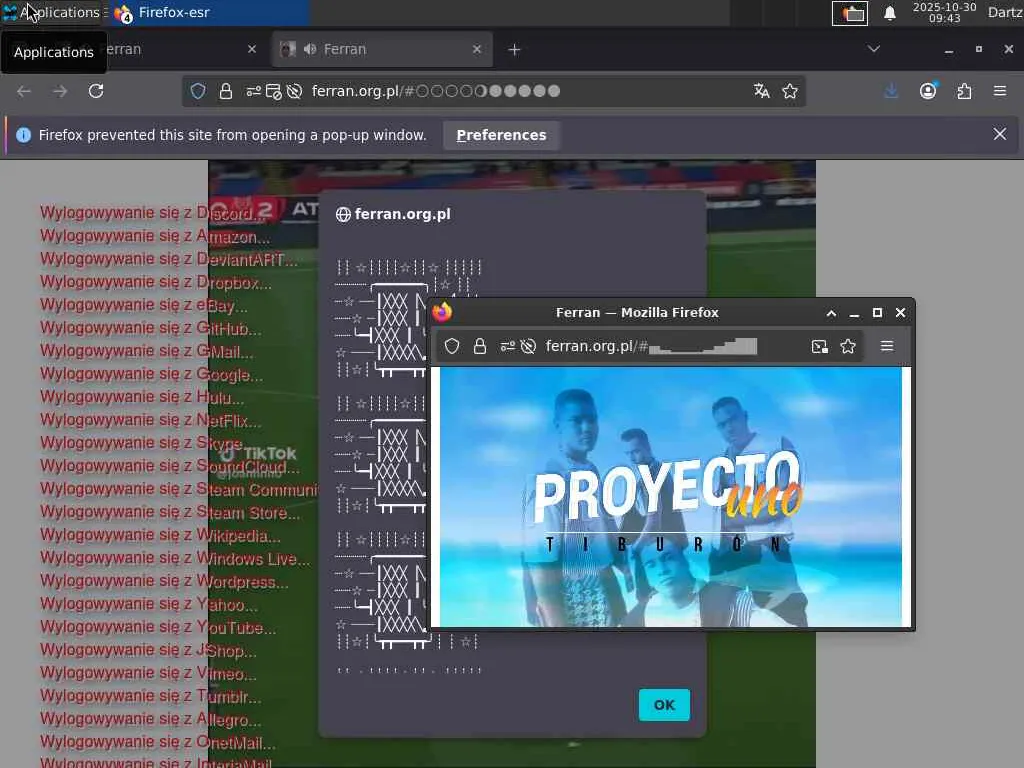Open the Downloads panel
Image resolution: width=1024 pixels, height=768 pixels.
pos(891,91)
